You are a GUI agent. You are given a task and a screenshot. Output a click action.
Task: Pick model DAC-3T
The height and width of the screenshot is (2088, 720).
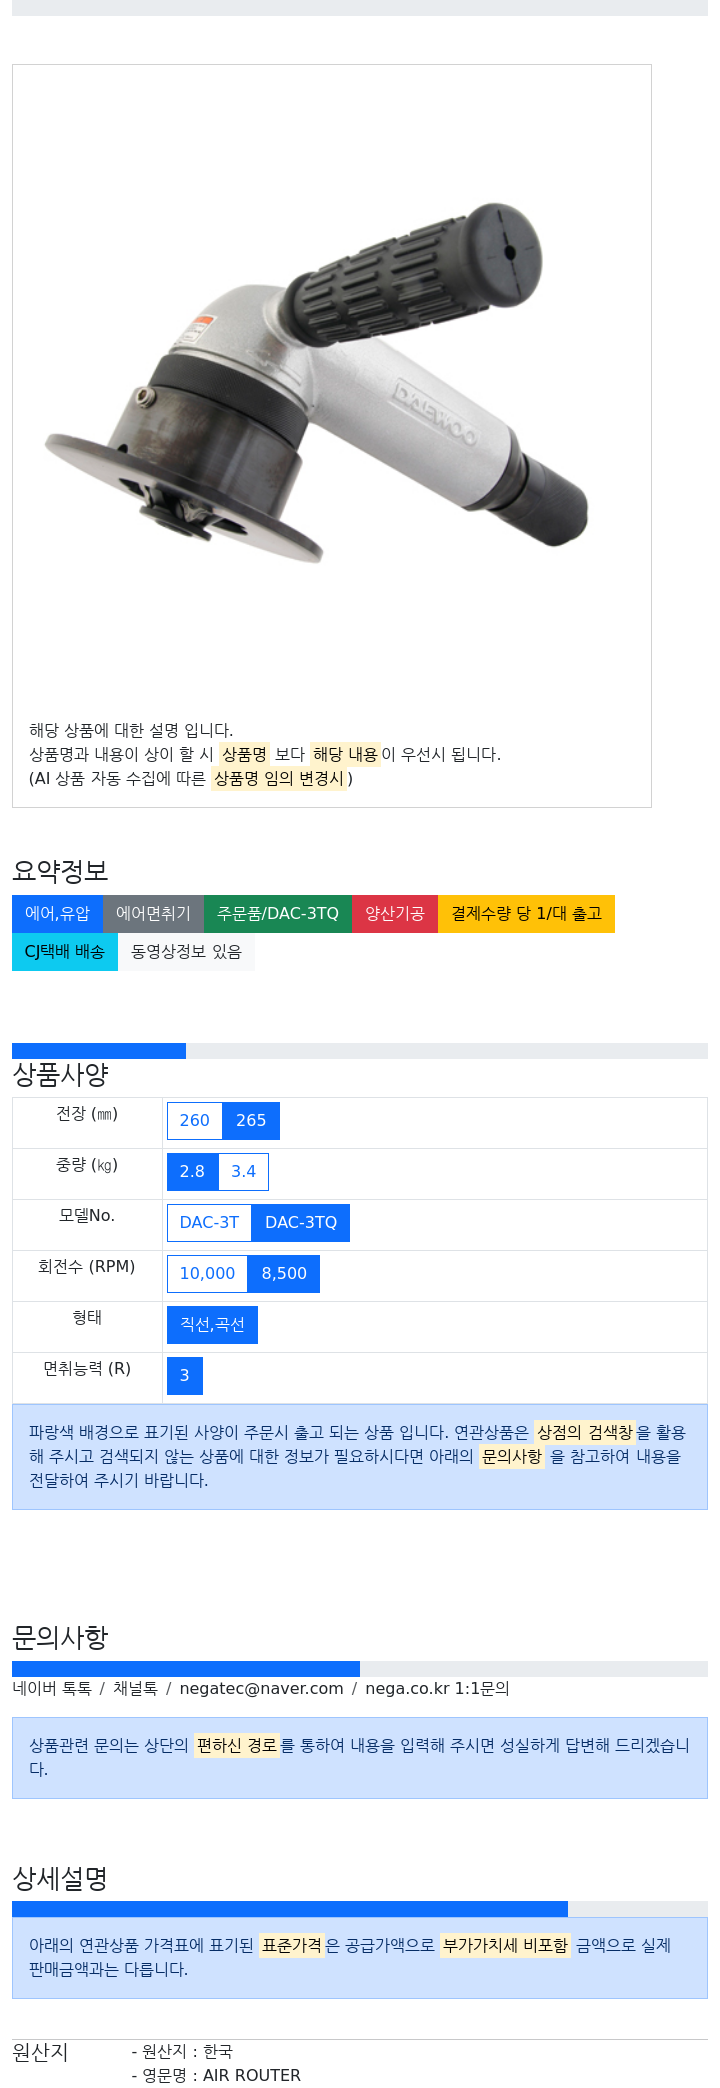coord(209,1222)
